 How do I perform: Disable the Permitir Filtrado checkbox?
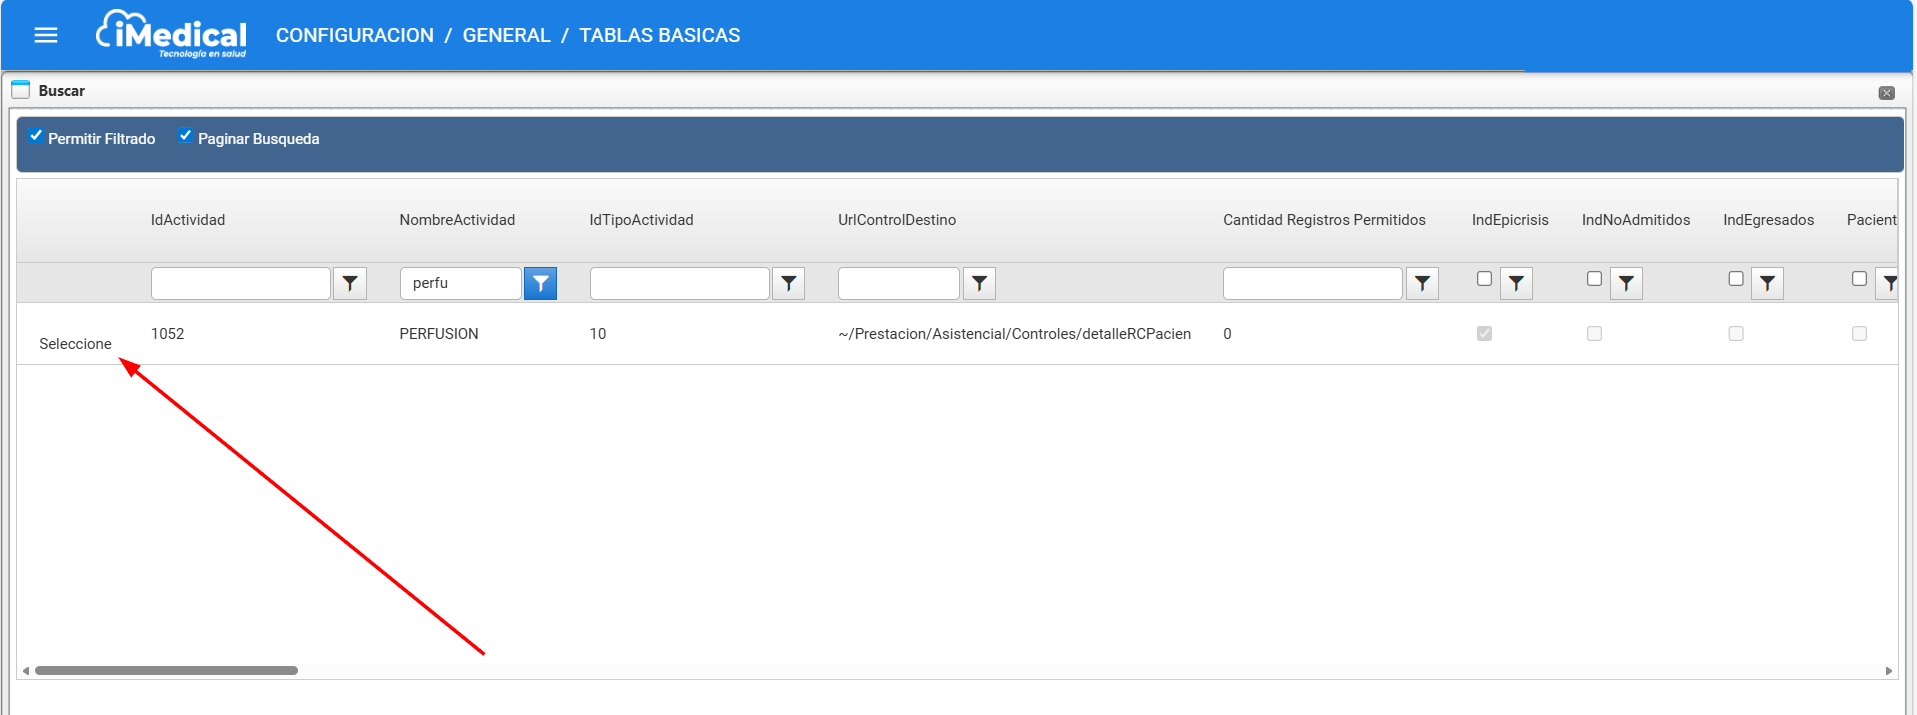[x=36, y=136]
